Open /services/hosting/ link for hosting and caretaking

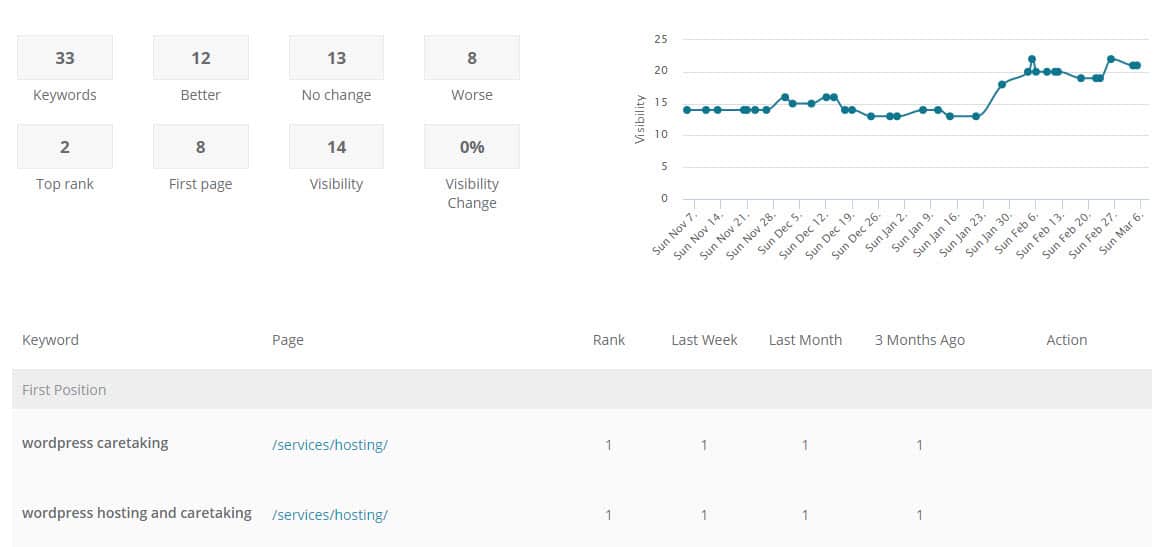(329, 515)
